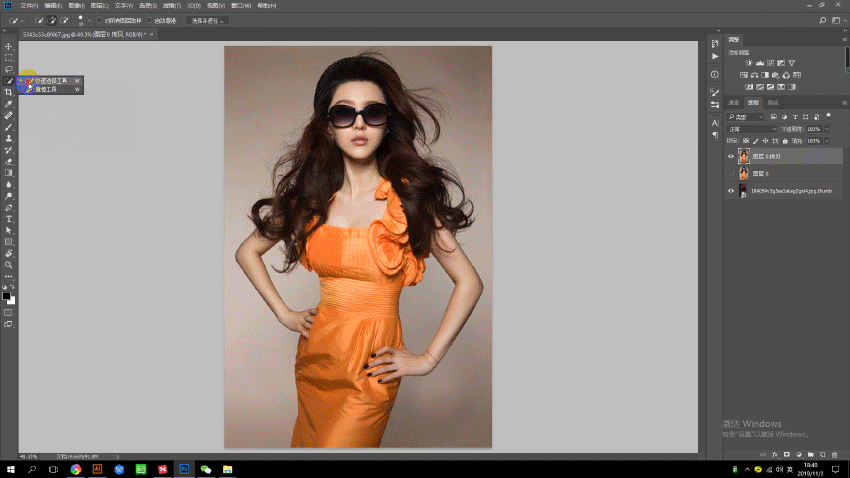
Task: Hide the .jpg.thumb layer eye icon
Action: point(731,191)
